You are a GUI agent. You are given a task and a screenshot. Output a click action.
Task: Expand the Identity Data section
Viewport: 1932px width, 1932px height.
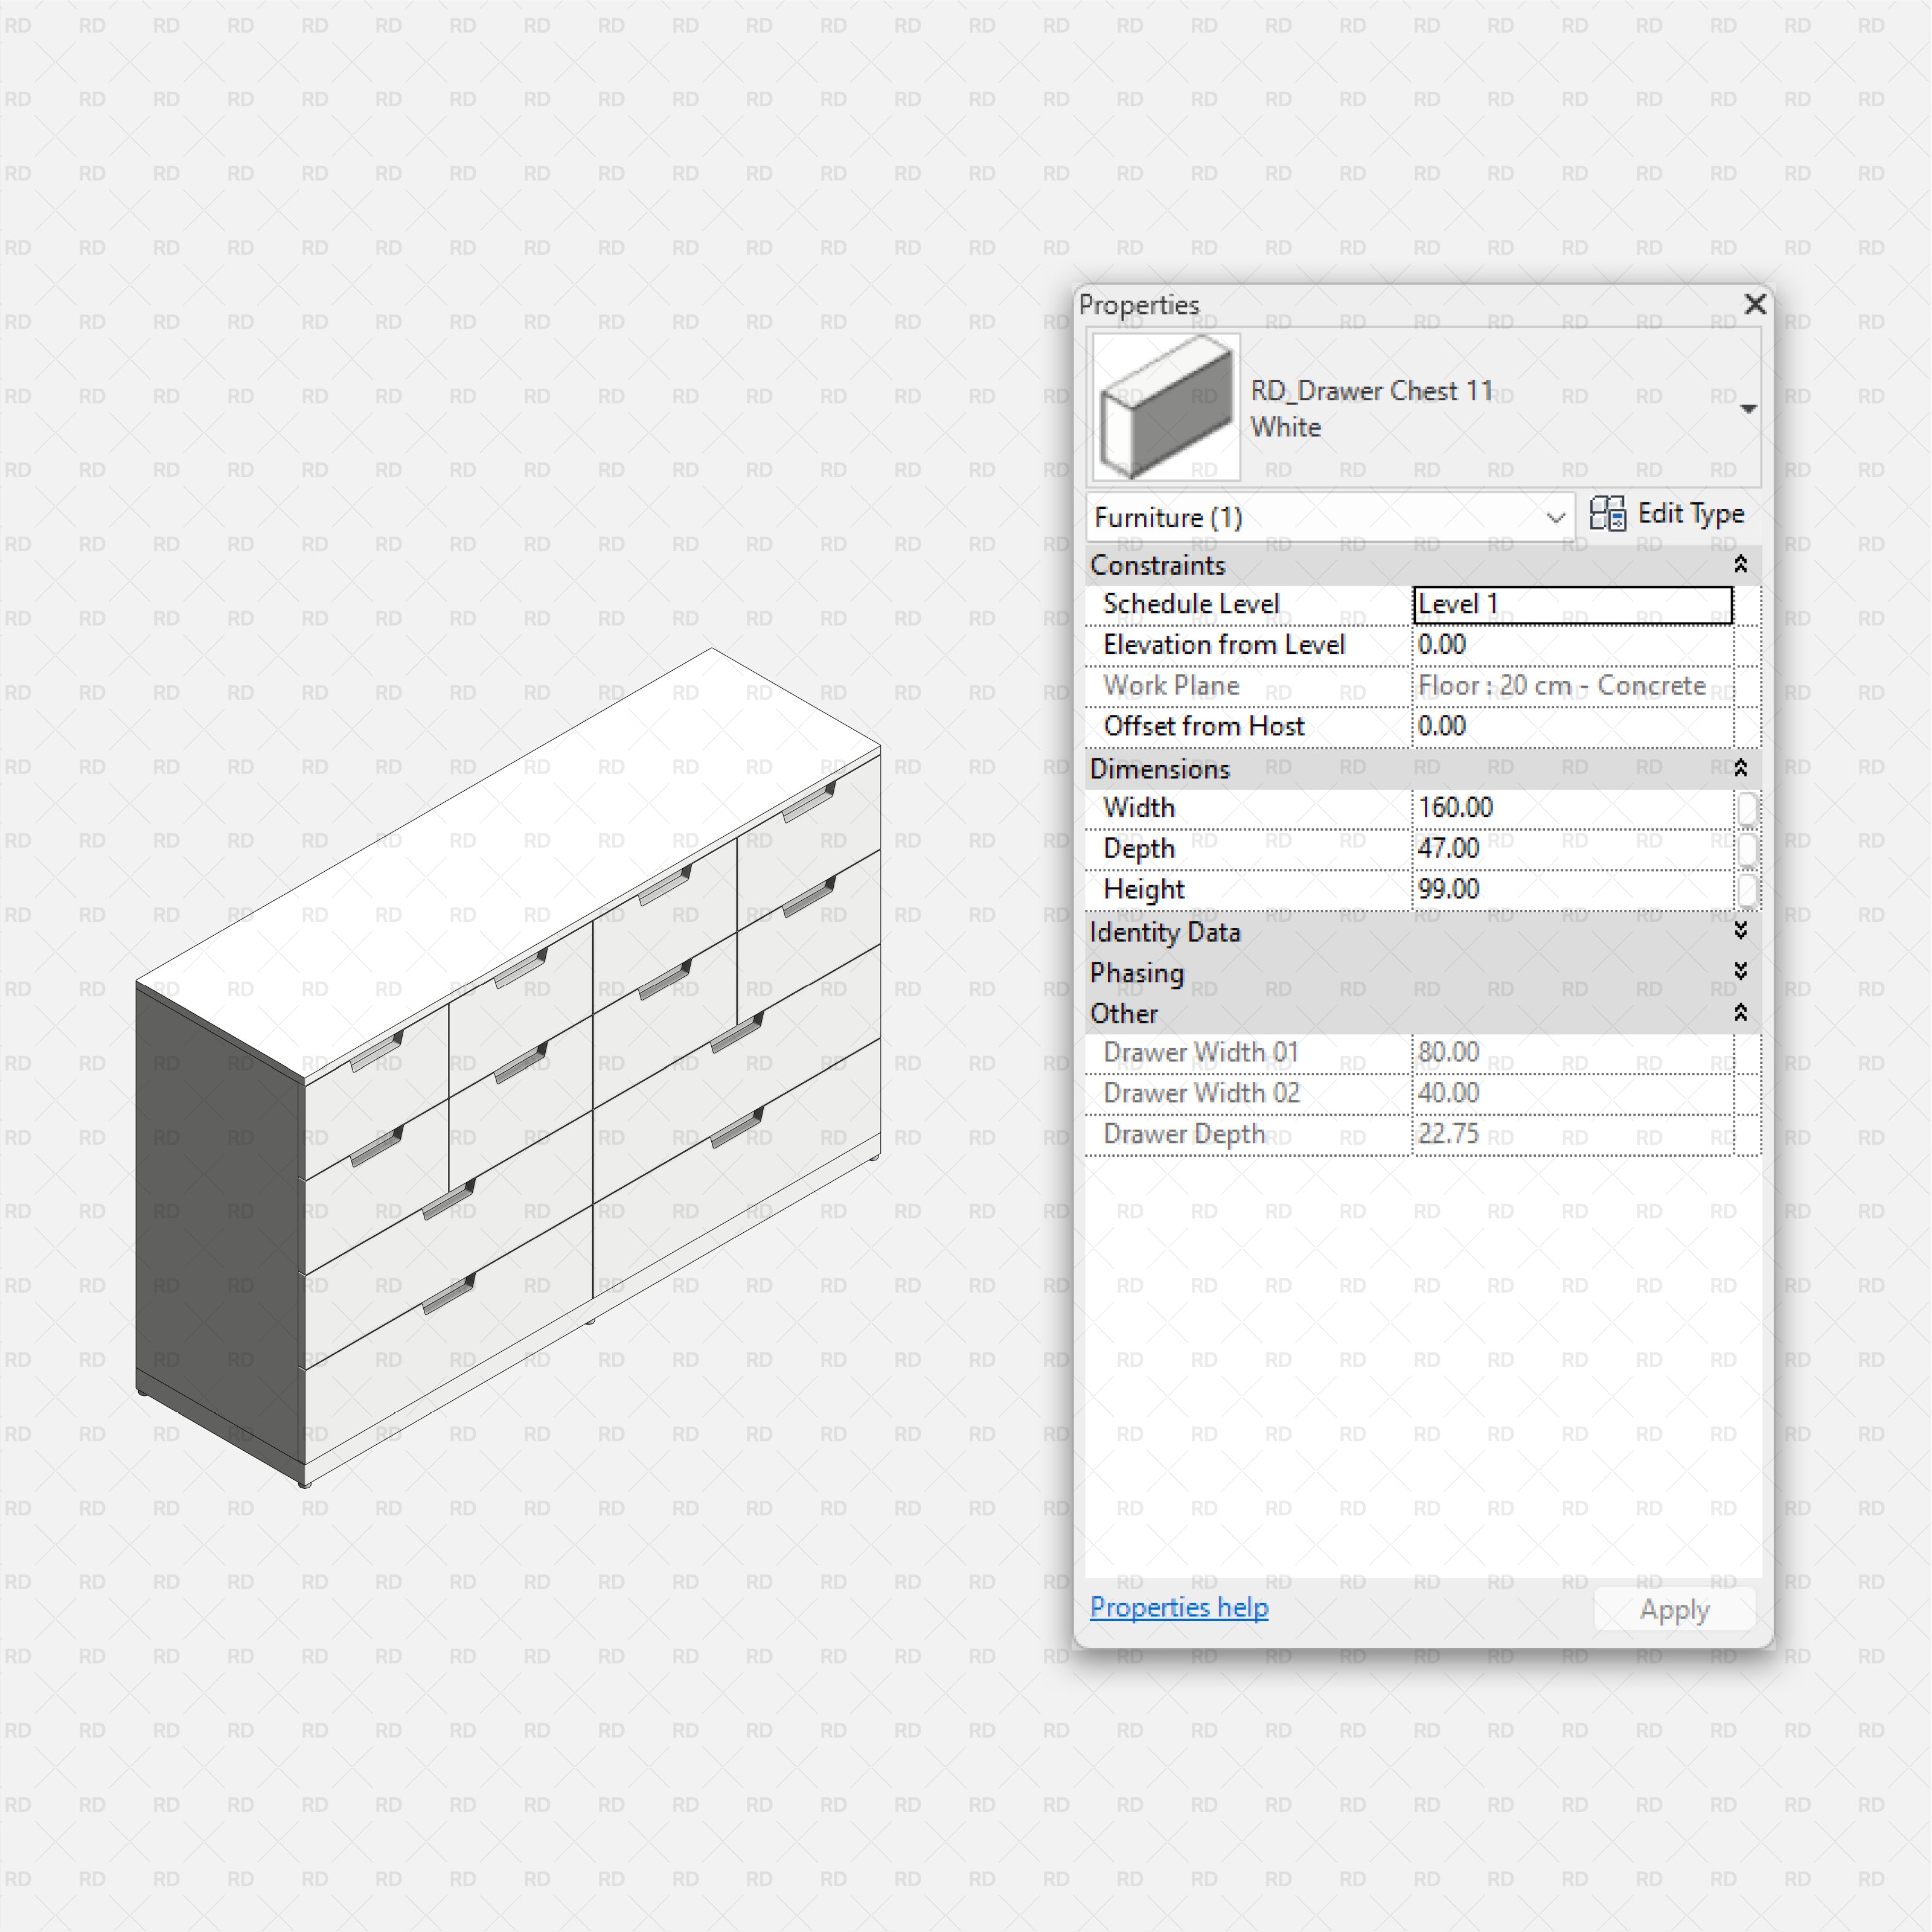coord(1740,931)
